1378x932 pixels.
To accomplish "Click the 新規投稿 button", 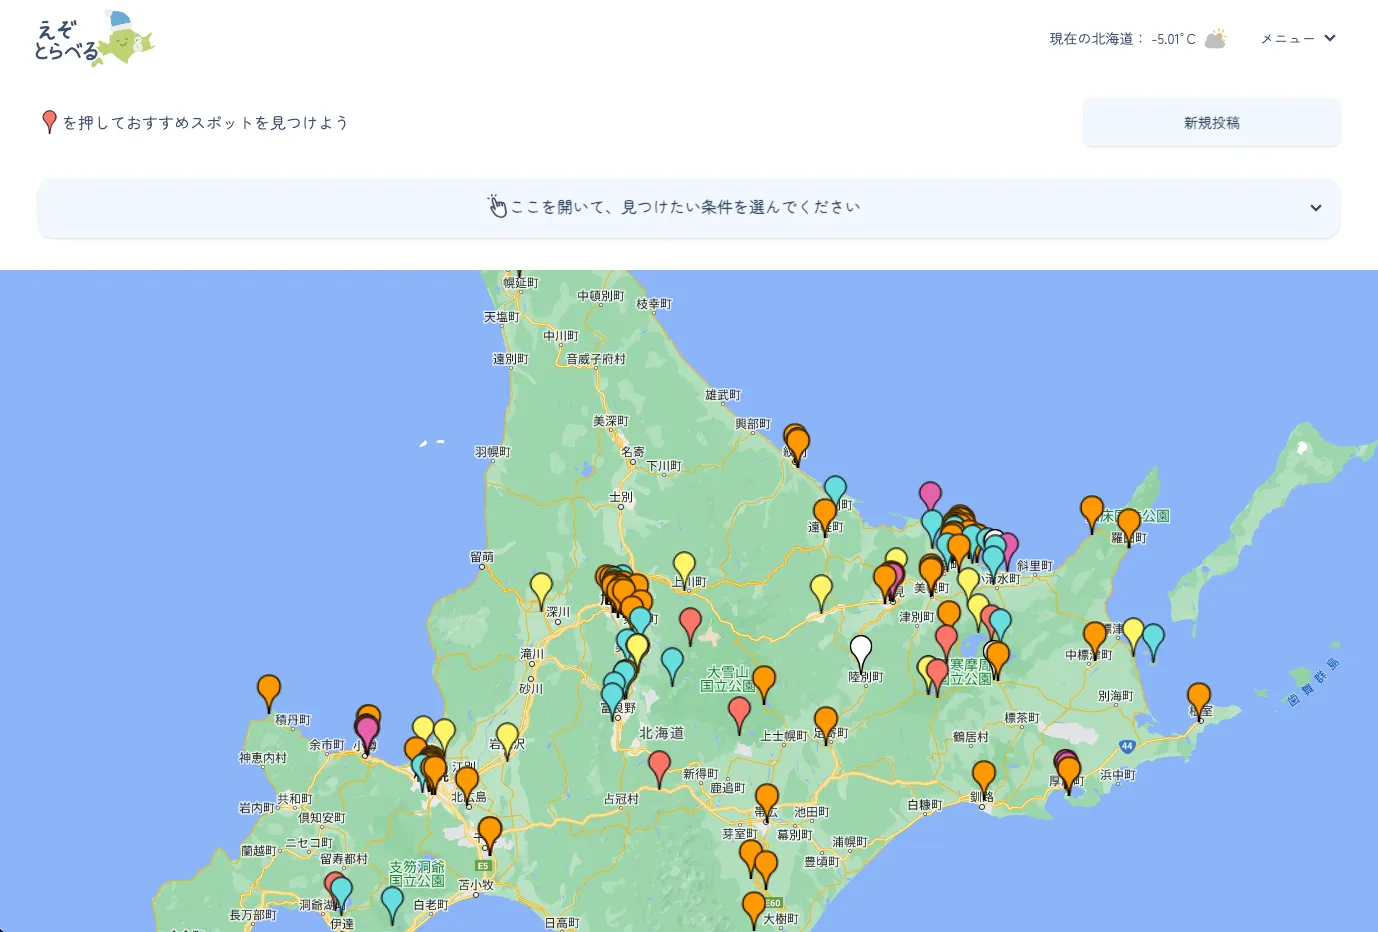I will (x=1211, y=123).
